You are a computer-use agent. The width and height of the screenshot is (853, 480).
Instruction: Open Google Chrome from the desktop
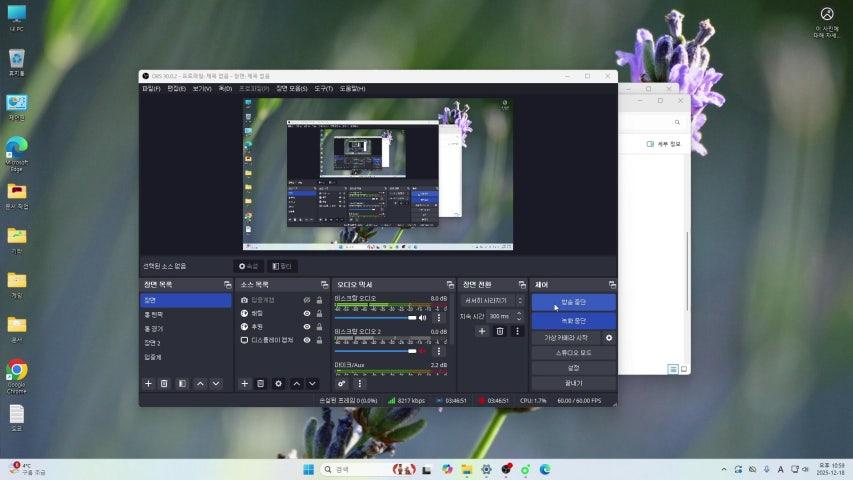(x=16, y=372)
